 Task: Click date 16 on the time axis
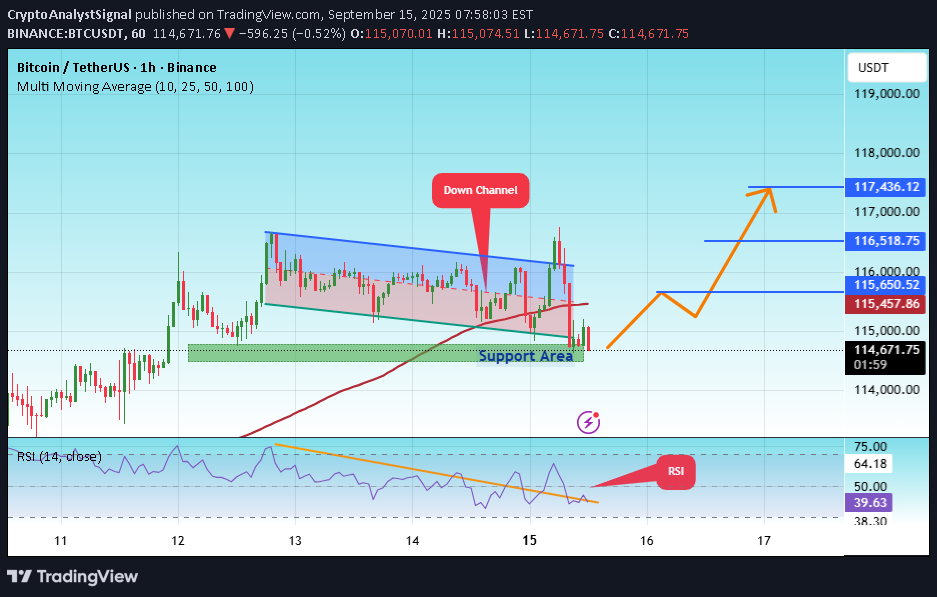tap(647, 541)
